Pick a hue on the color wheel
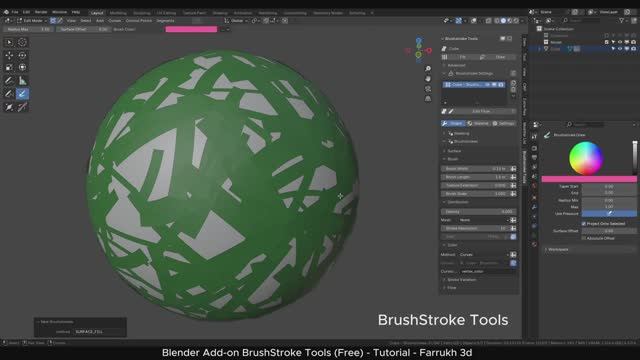Image resolution: width=640 pixels, height=360 pixels. click(x=586, y=158)
